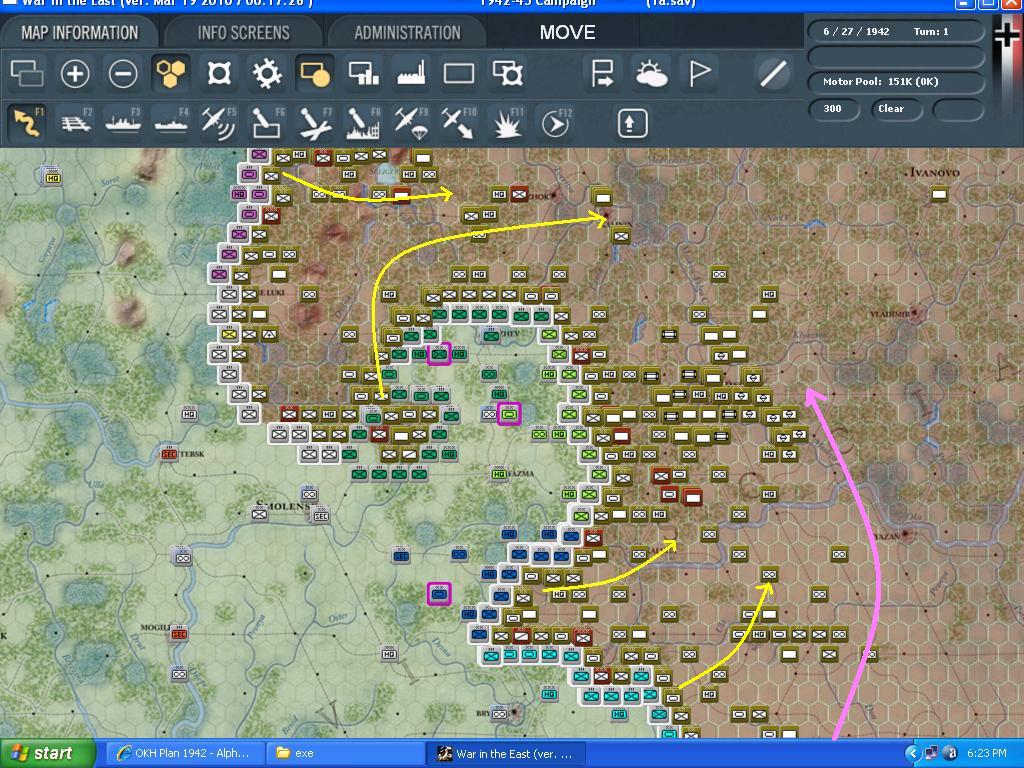Select the F5 air recon mode
Viewport: 1024px width, 768px height.
coord(219,123)
